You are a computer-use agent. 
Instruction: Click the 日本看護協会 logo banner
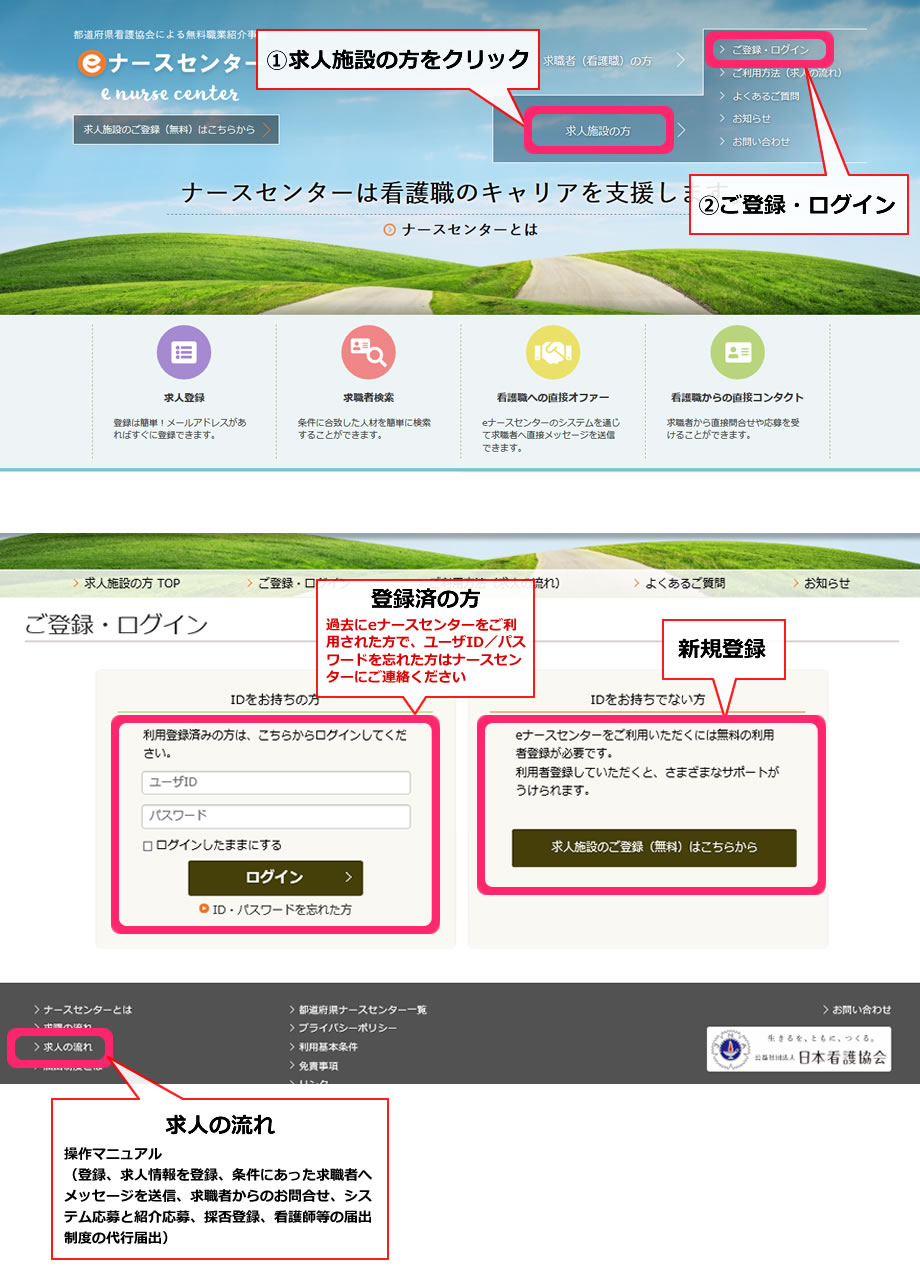click(x=799, y=1049)
